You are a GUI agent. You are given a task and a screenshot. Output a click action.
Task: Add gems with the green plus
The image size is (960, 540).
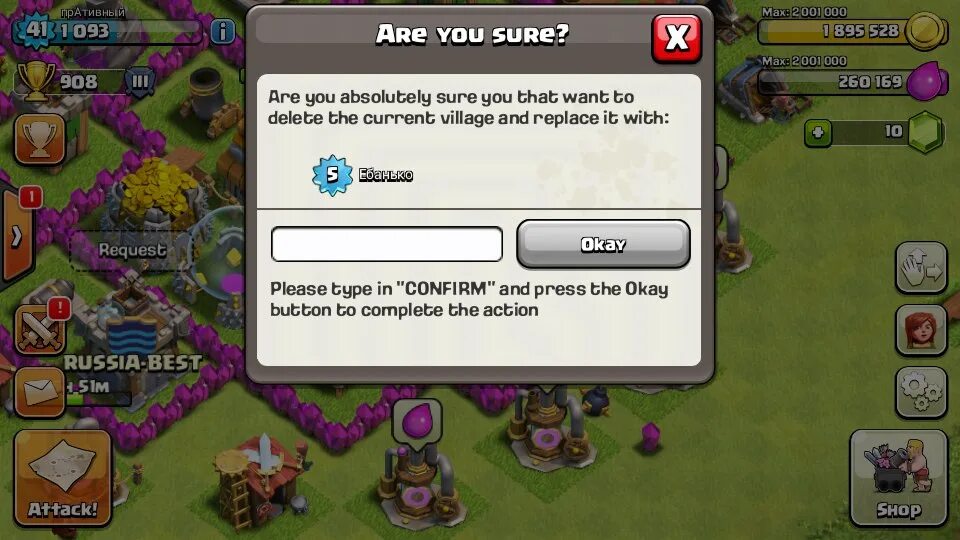pyautogui.click(x=818, y=132)
